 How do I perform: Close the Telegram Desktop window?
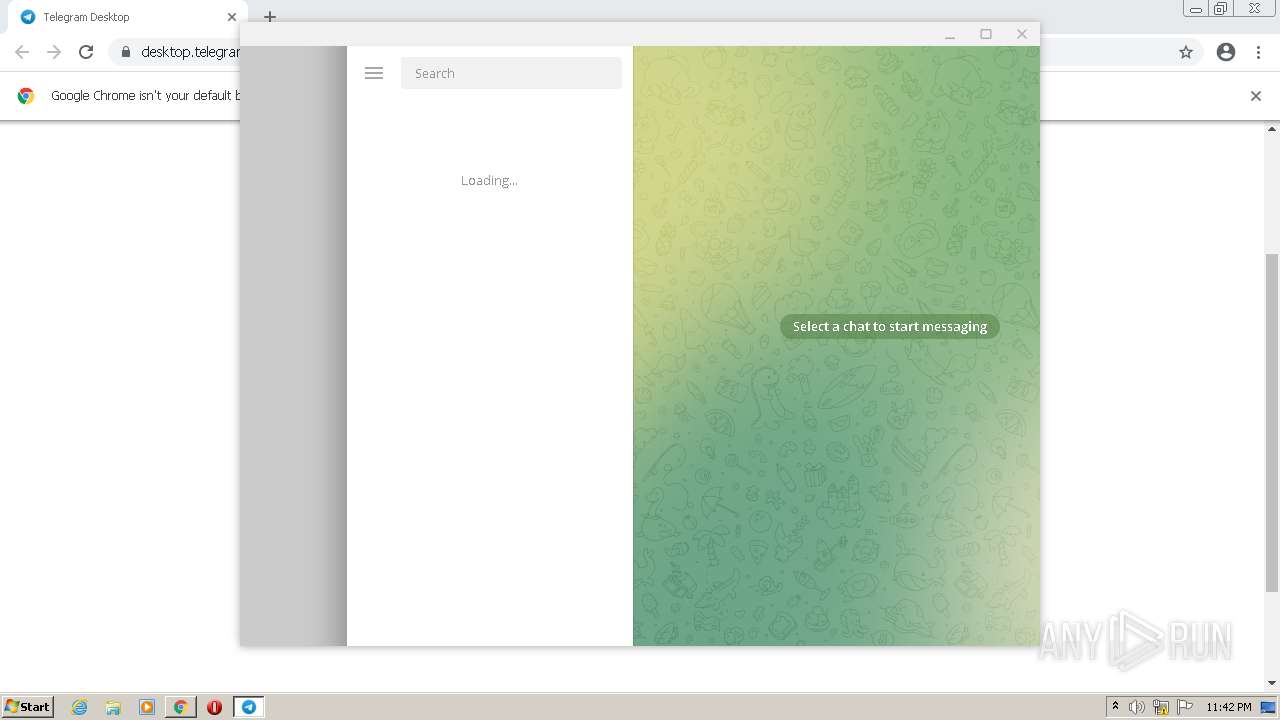pos(1022,34)
